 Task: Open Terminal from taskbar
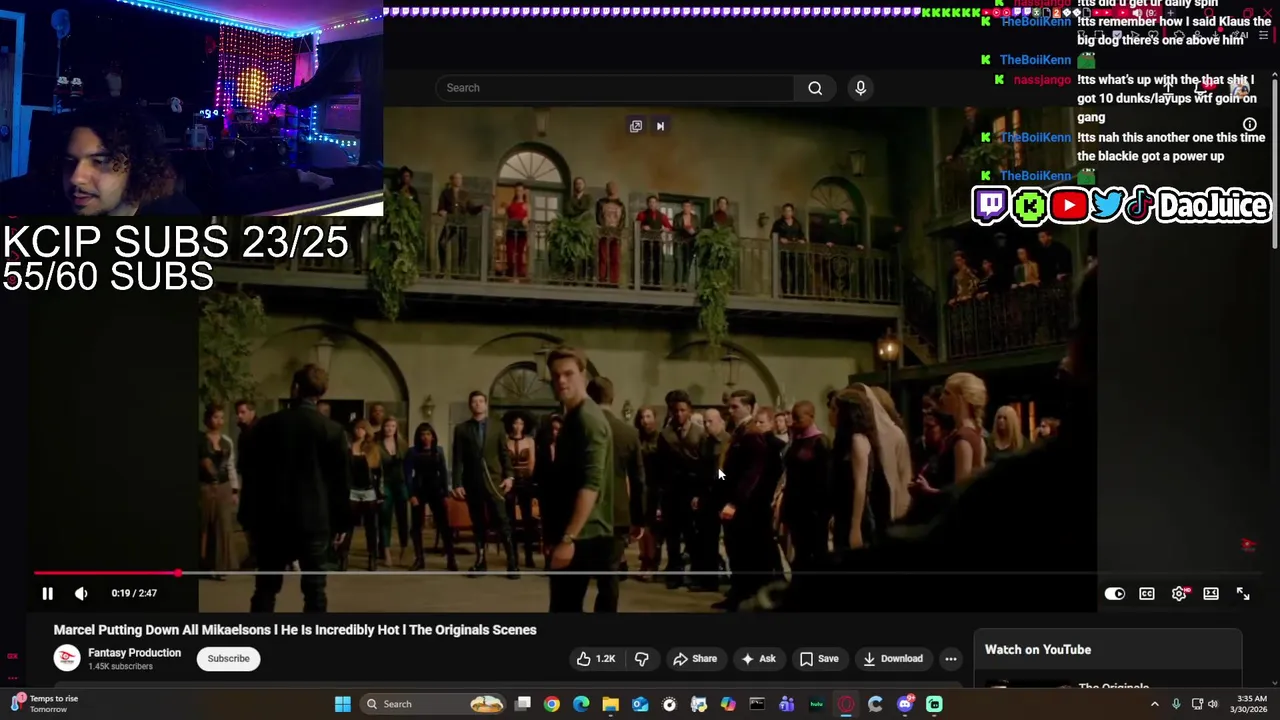click(x=757, y=704)
